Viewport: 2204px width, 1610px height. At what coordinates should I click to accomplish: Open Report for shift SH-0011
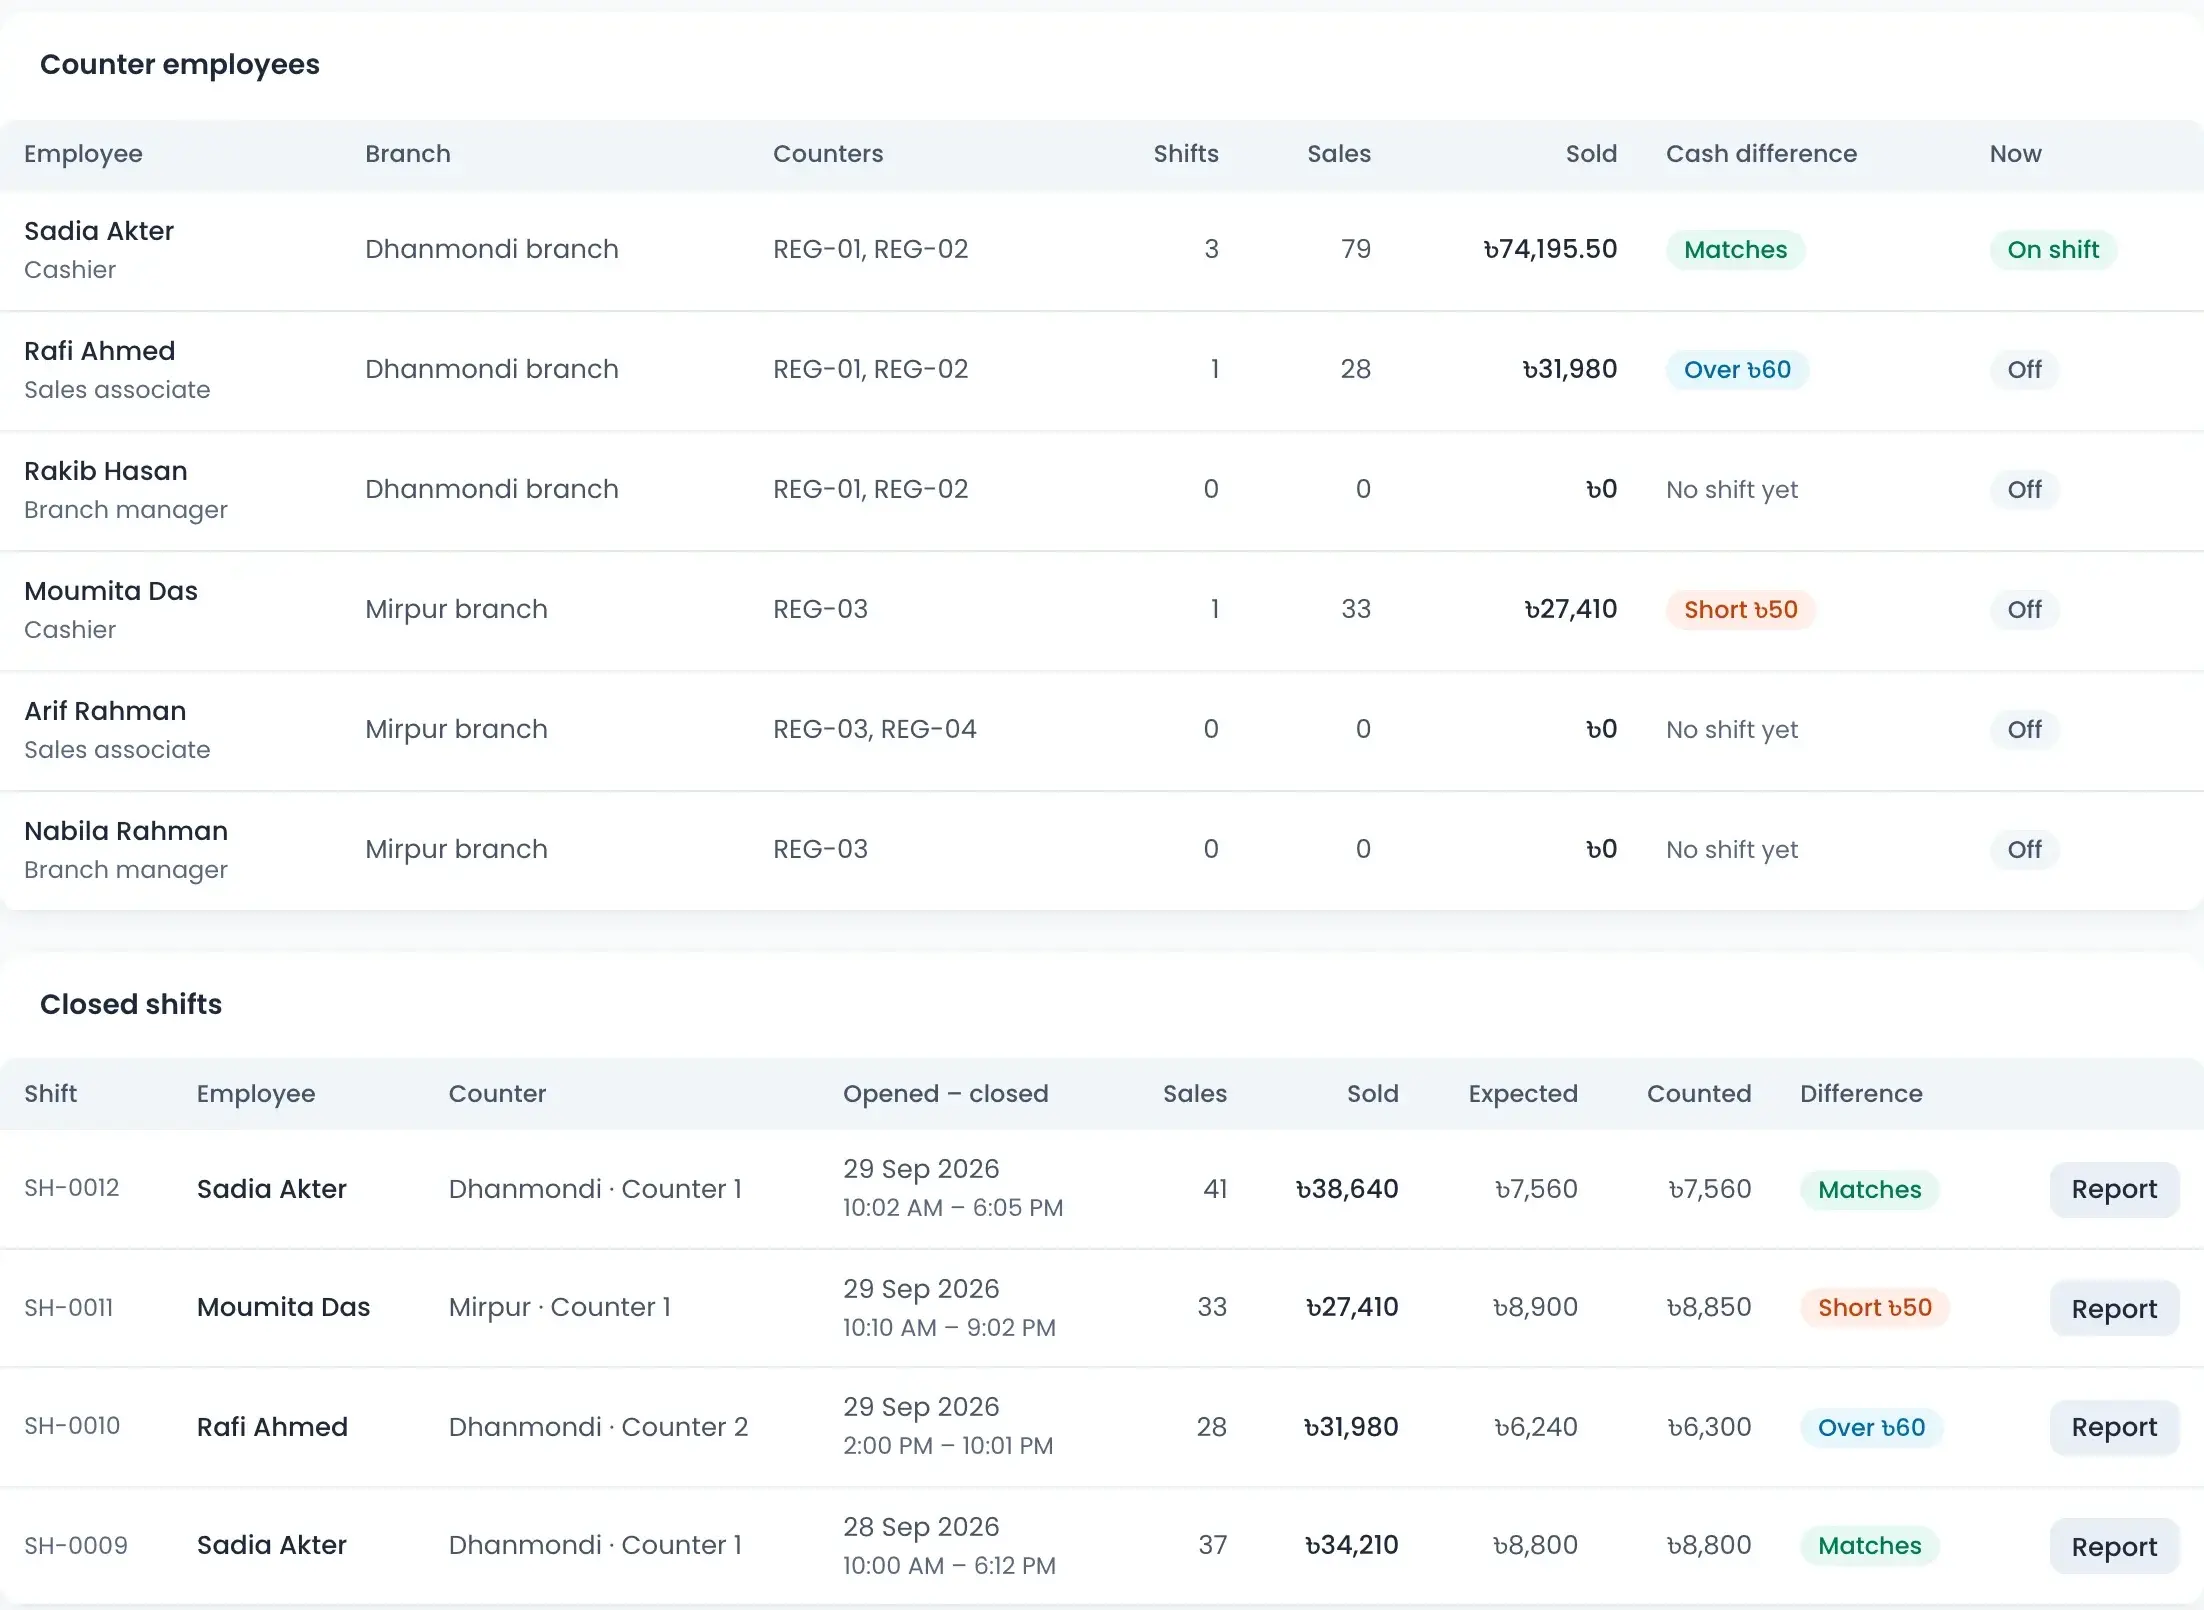pos(2114,1308)
